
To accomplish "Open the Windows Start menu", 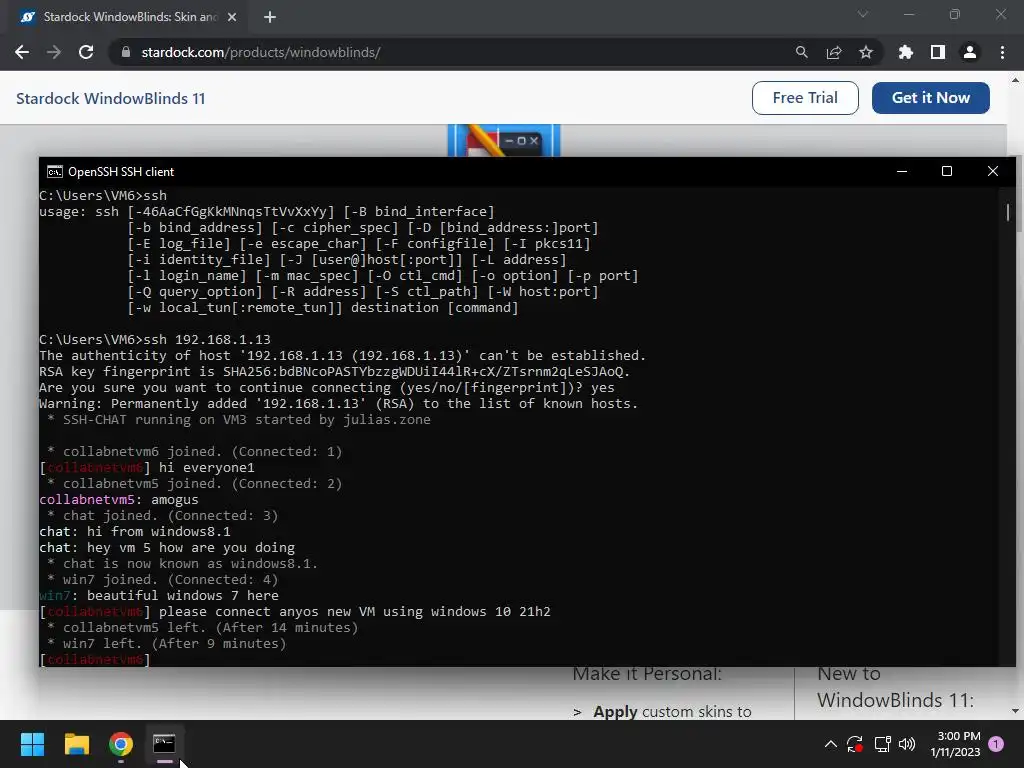I will click(32, 744).
